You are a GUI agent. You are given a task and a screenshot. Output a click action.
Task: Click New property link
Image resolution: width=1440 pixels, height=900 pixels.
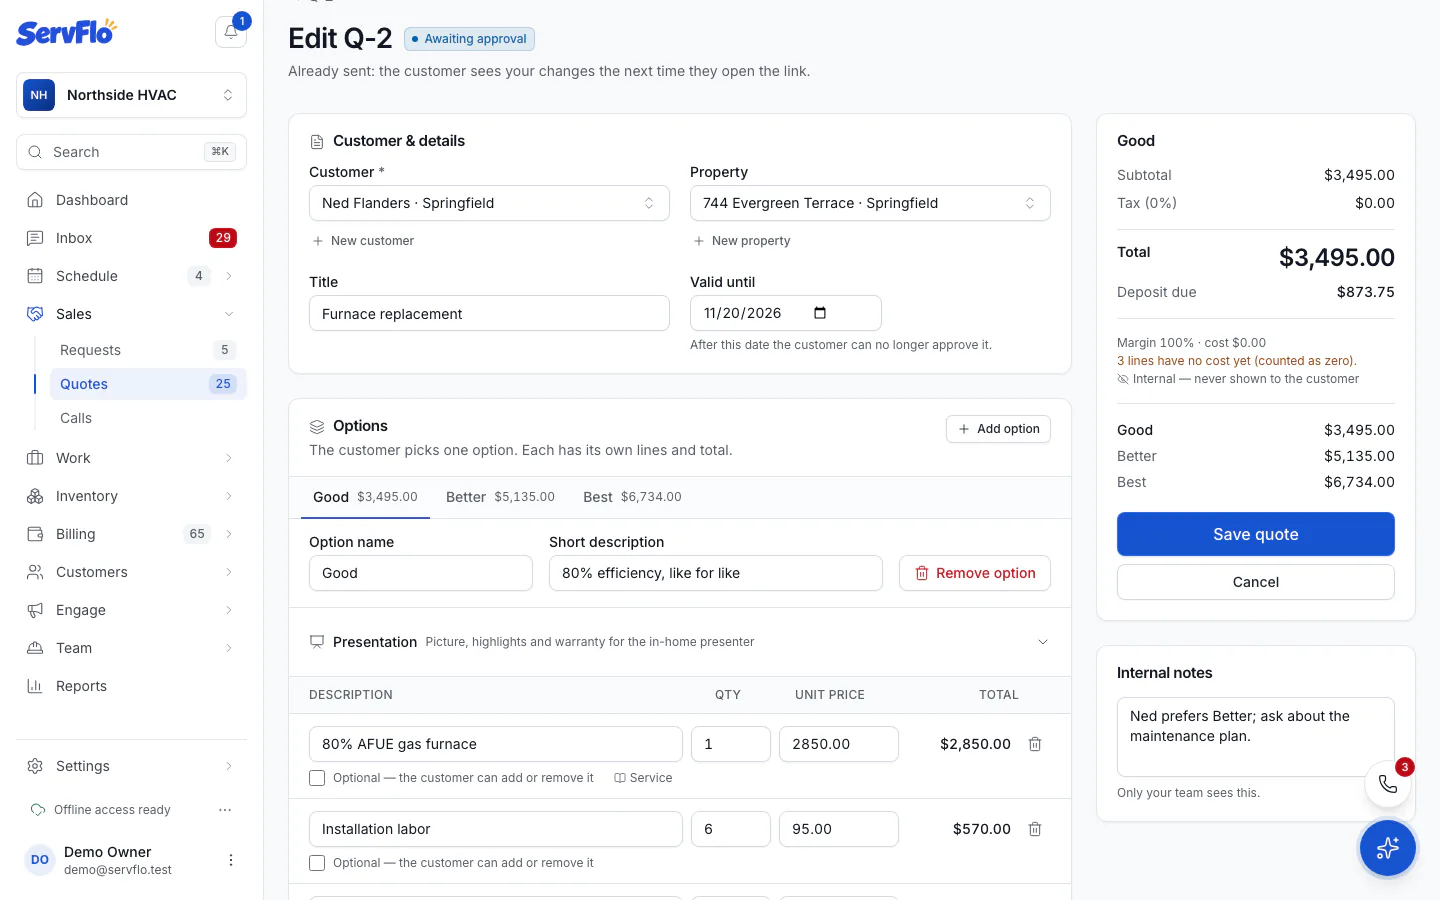click(742, 241)
